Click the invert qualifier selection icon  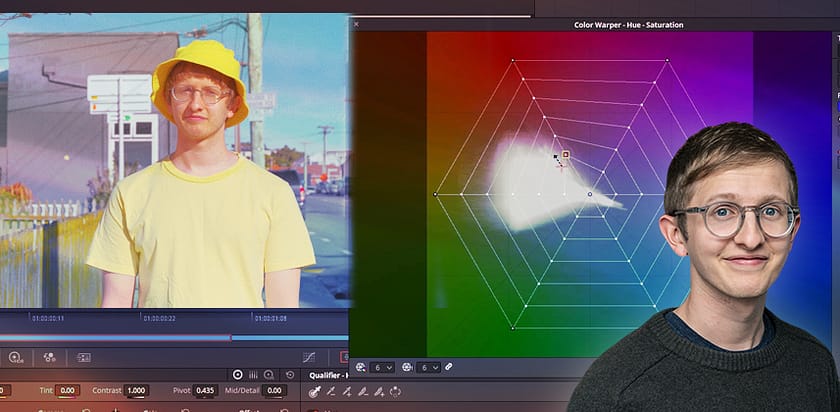(395, 392)
